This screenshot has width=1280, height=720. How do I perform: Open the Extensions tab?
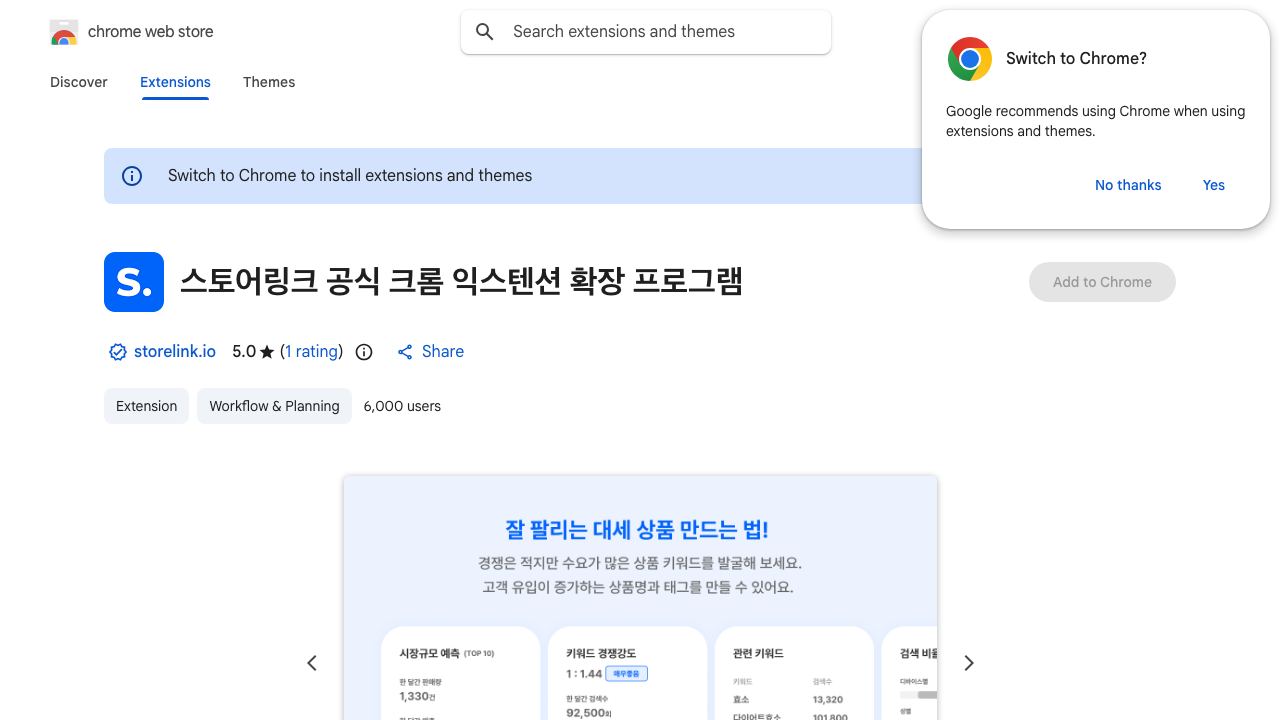click(175, 82)
